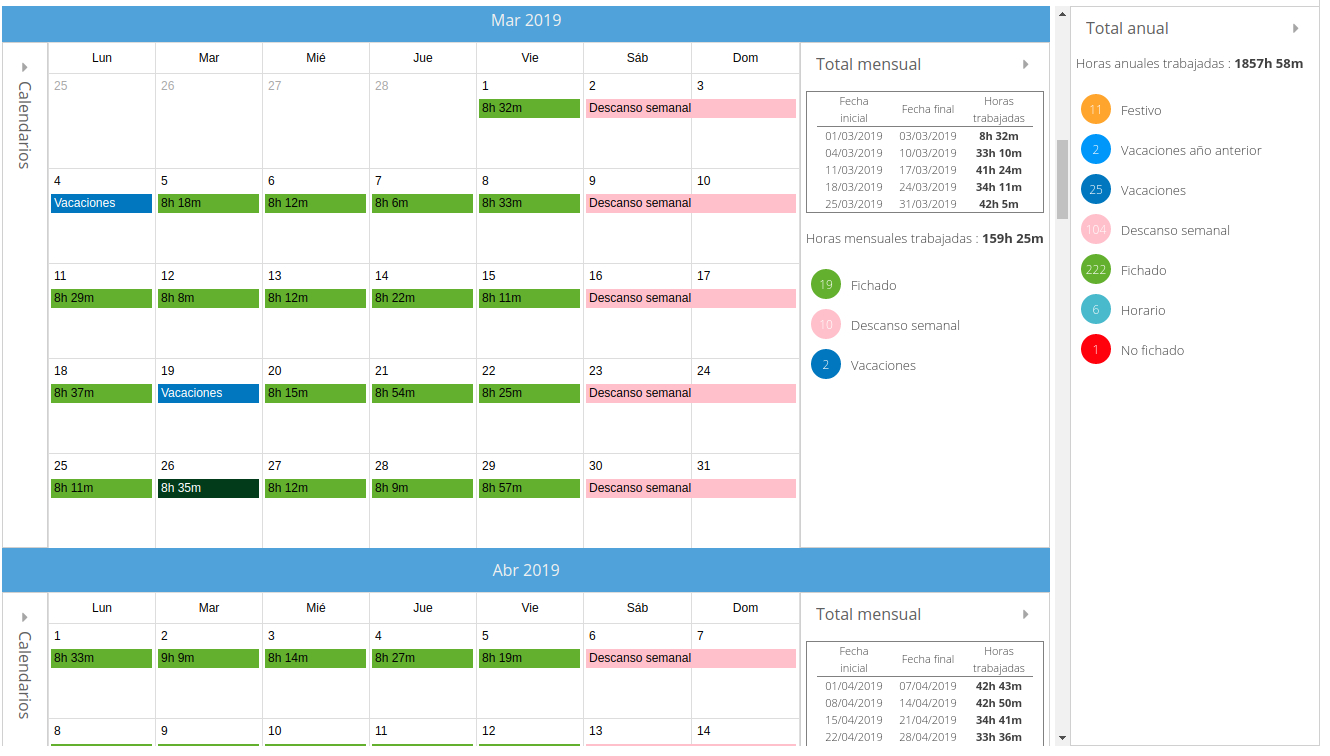The image size is (1330, 756).
Task: Click the annual Fichado circle 222
Action: pos(1096,270)
